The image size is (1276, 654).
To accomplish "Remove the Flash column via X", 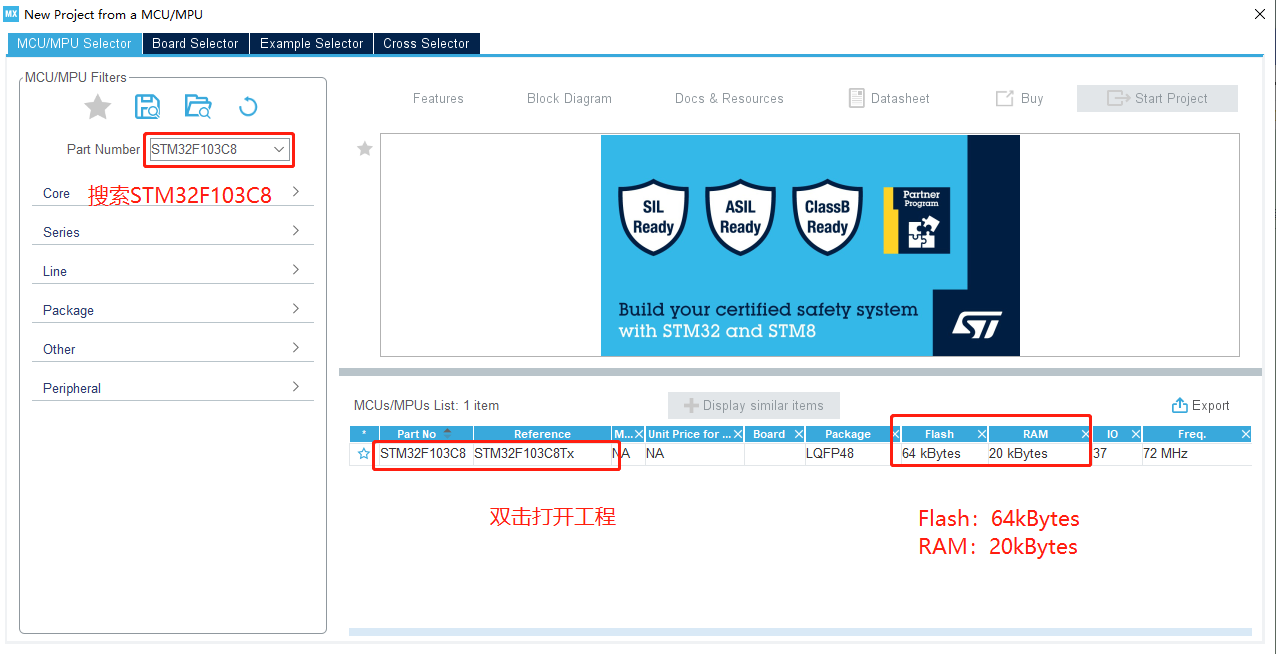I will (x=981, y=434).
